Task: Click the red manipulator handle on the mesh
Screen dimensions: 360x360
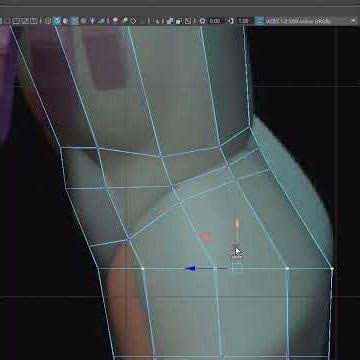Action: 206,237
